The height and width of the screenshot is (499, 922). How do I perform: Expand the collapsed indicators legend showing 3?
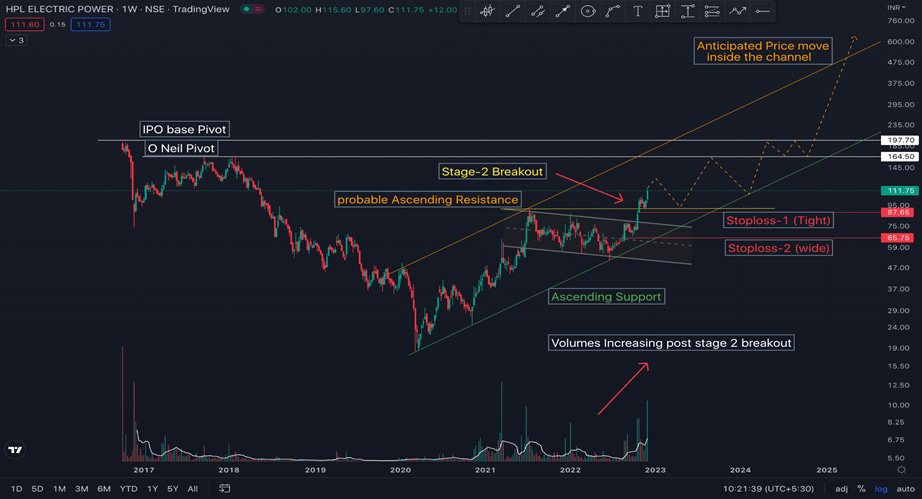pos(16,40)
